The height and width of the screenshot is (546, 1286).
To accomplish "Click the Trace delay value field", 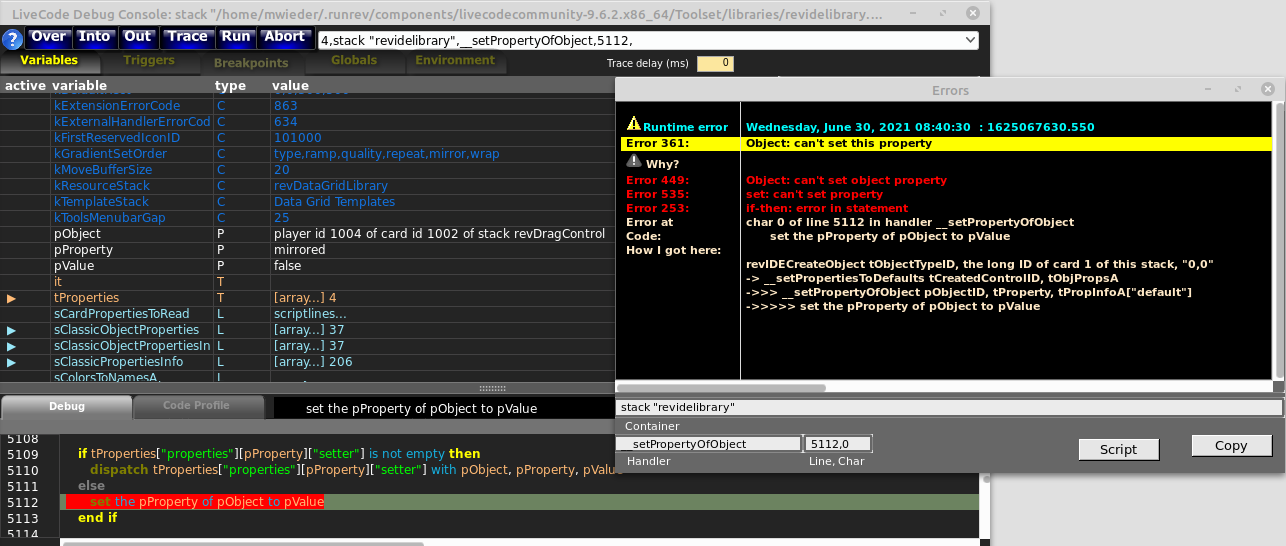I will (715, 63).
